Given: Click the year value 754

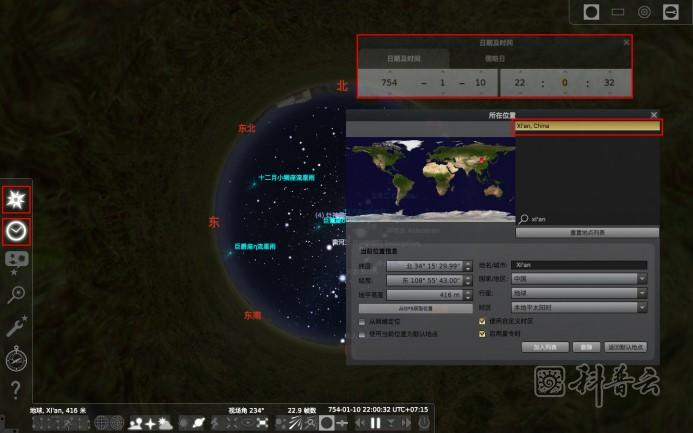Looking at the screenshot, I should tap(389, 83).
